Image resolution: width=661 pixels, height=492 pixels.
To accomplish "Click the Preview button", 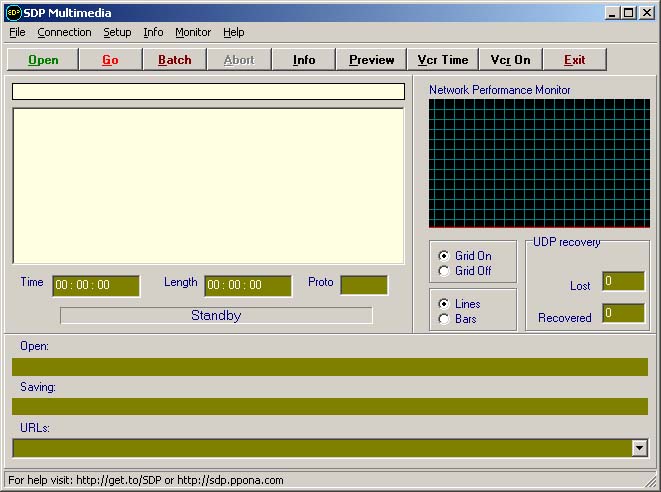I will [x=371, y=59].
